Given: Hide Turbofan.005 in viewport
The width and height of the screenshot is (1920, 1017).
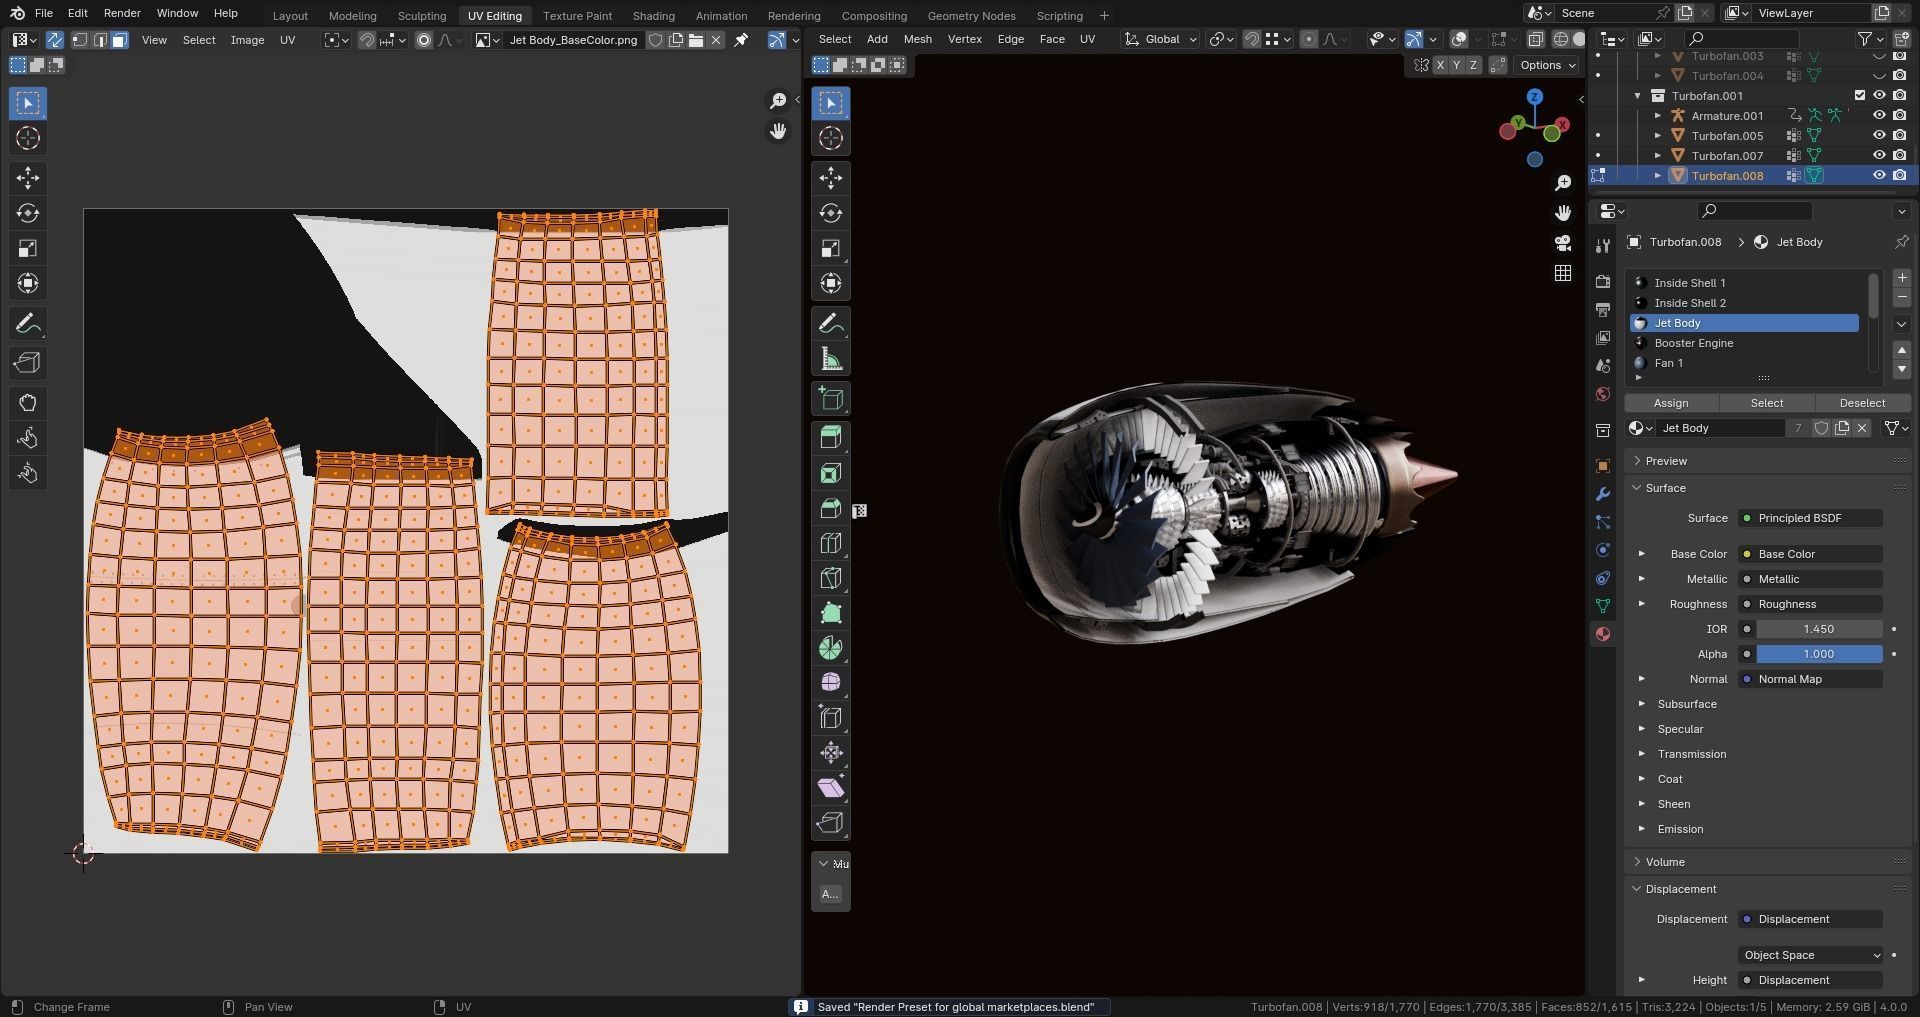Looking at the screenshot, I should (1879, 136).
